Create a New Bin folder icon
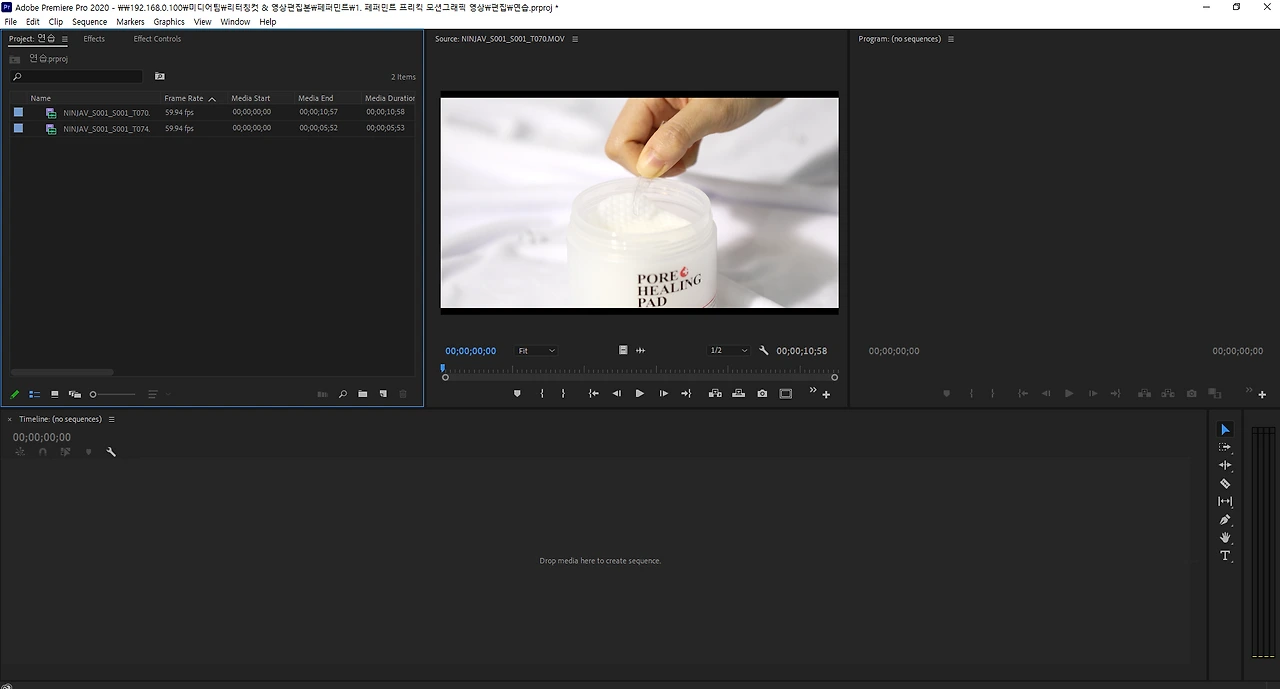 coord(363,394)
